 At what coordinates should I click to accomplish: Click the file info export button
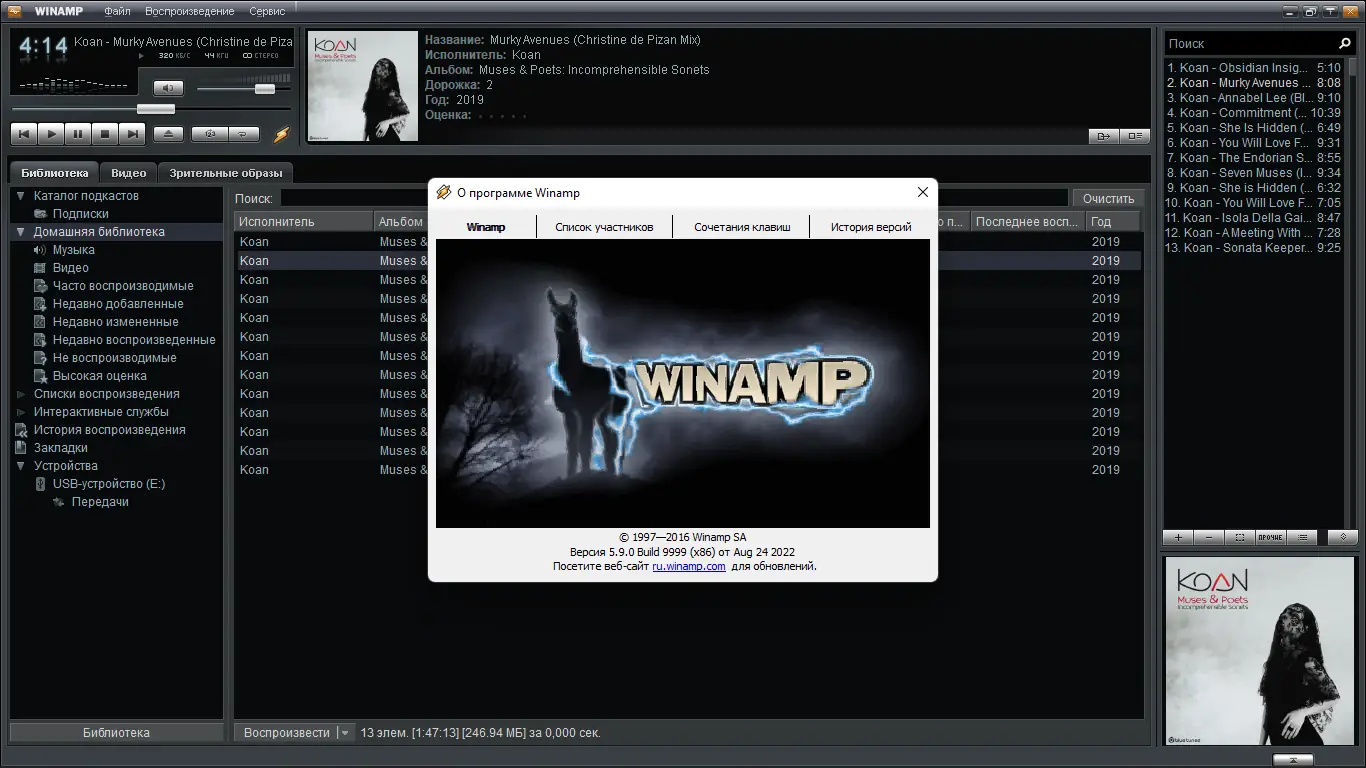tap(1103, 136)
